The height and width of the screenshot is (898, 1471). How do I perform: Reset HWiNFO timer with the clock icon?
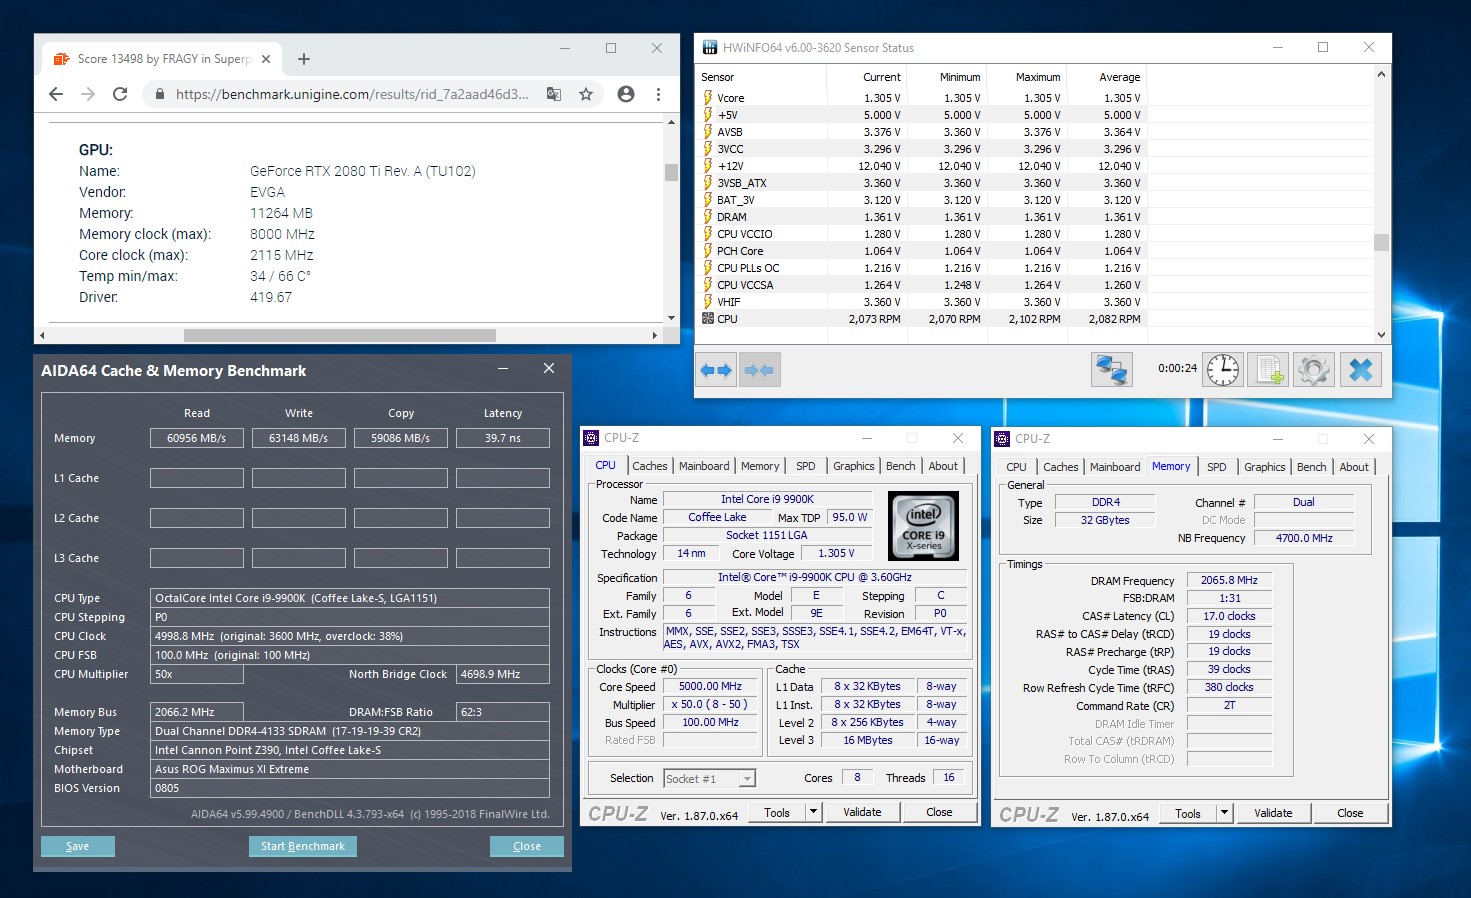(x=1222, y=370)
